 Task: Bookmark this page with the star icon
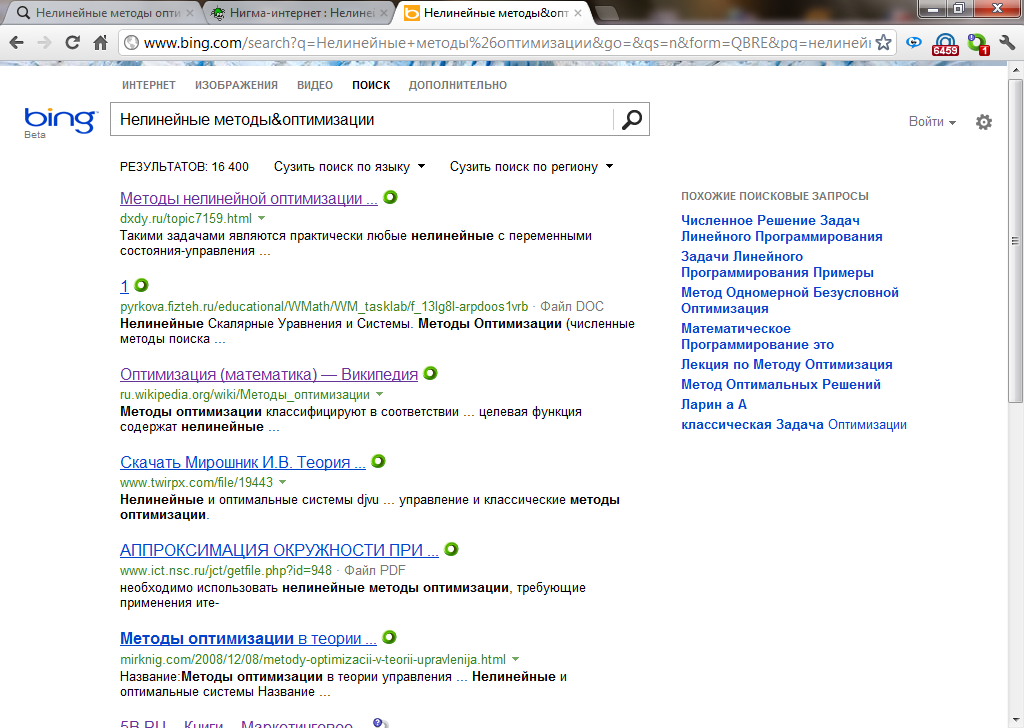click(883, 43)
